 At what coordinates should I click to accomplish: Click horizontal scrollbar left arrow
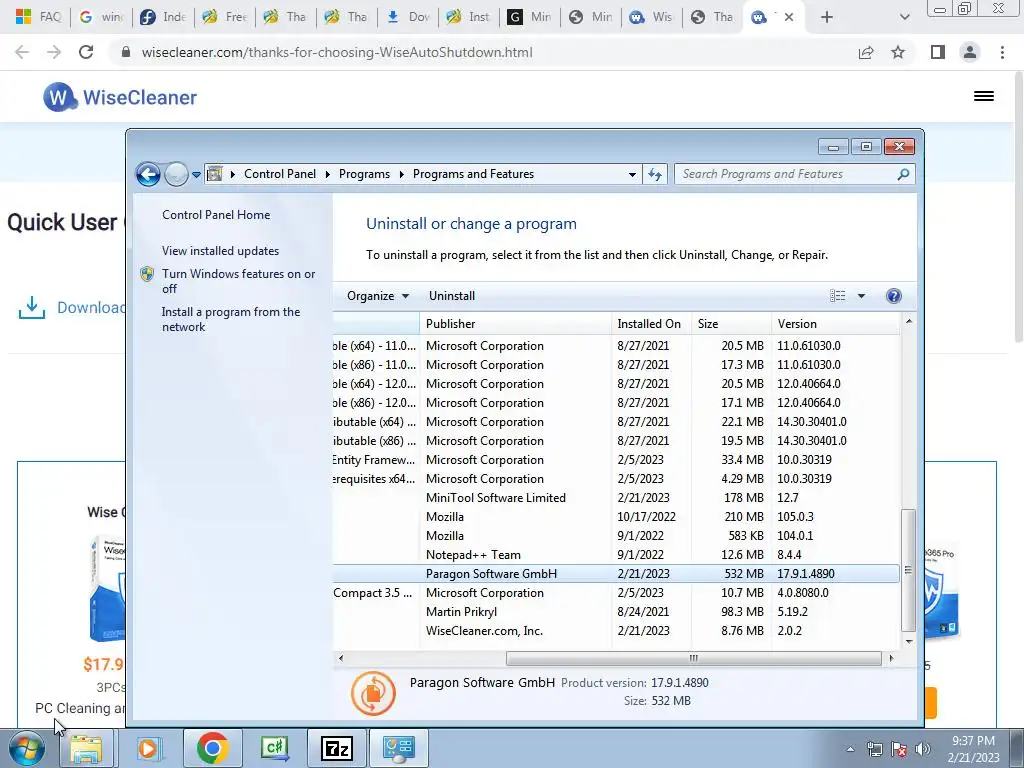click(x=340, y=658)
